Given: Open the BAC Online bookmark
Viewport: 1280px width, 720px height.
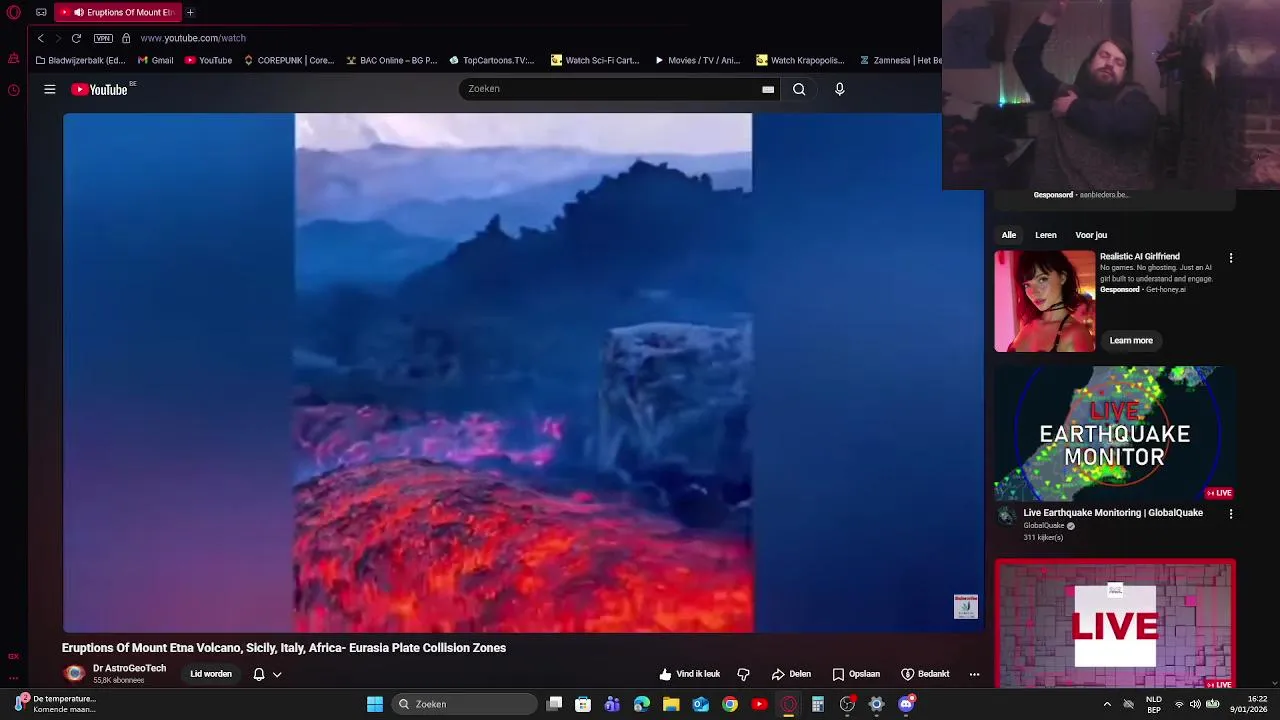Looking at the screenshot, I should click(x=392, y=60).
